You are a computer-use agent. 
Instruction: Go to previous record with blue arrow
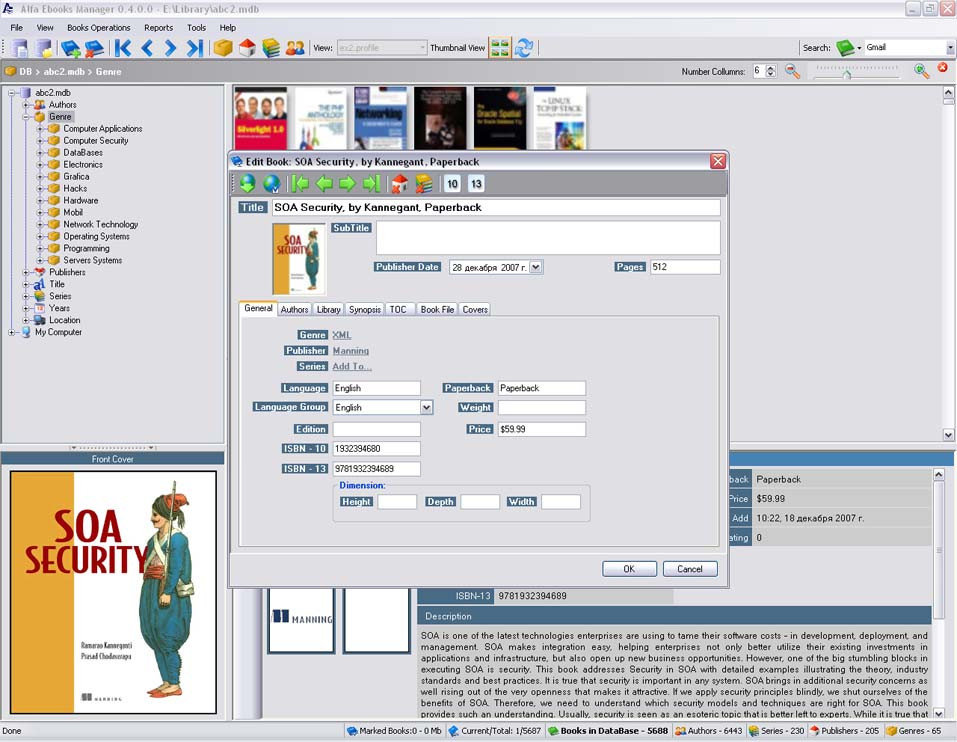146,48
